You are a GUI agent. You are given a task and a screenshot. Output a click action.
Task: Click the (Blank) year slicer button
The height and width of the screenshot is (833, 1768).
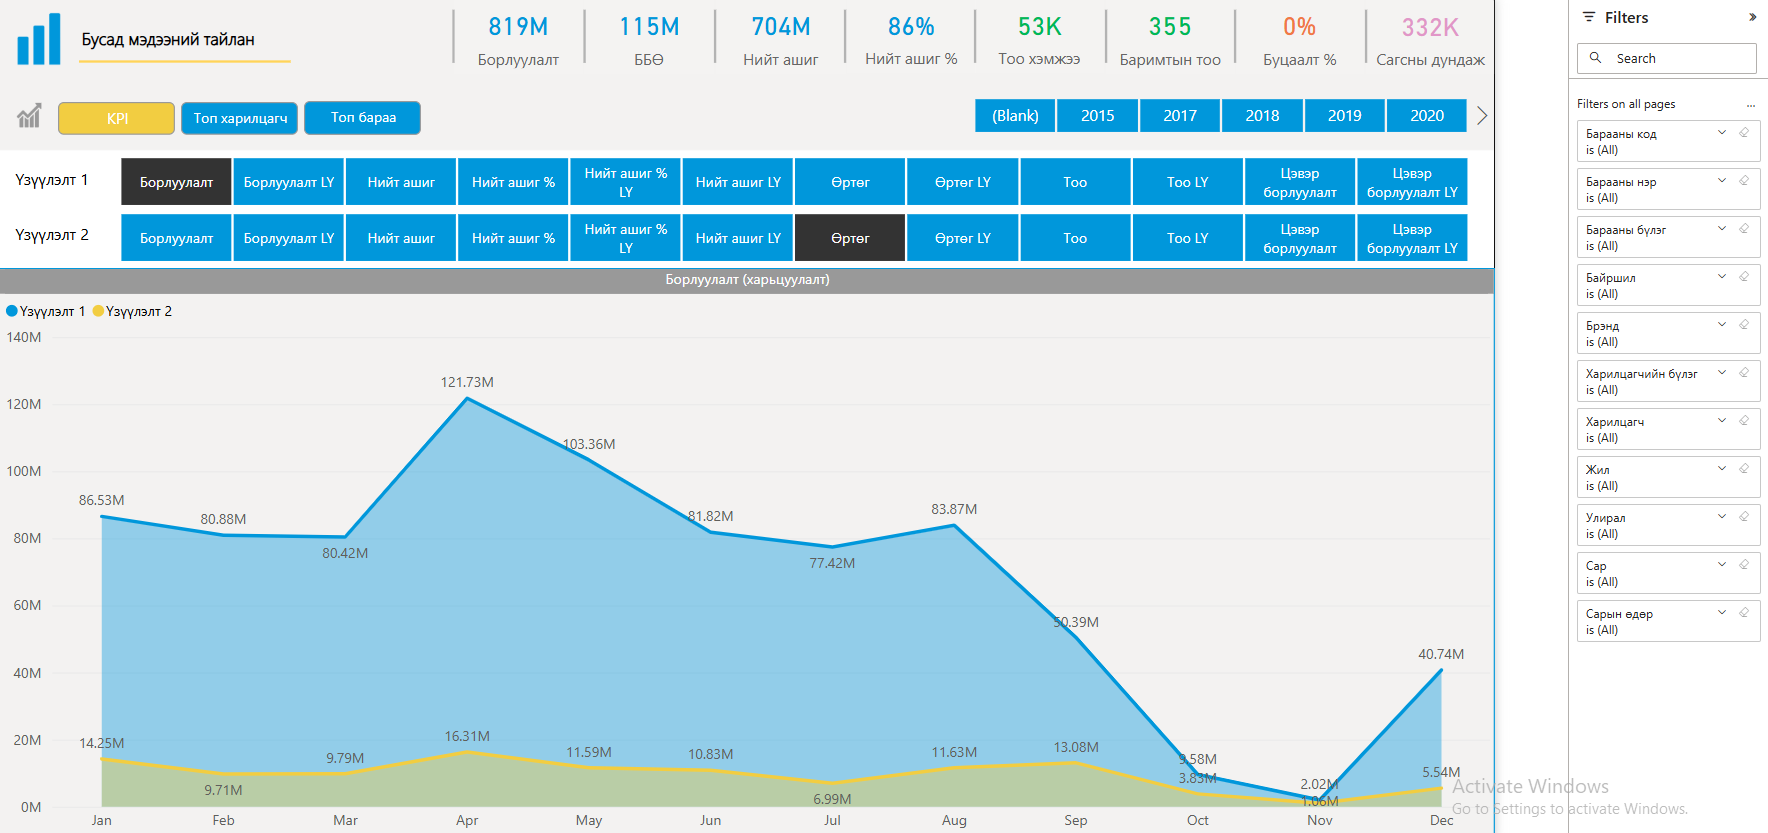pos(1015,116)
